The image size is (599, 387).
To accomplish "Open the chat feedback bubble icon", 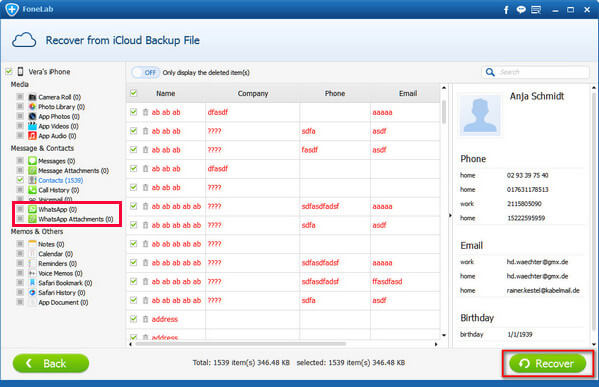I will click(521, 10).
